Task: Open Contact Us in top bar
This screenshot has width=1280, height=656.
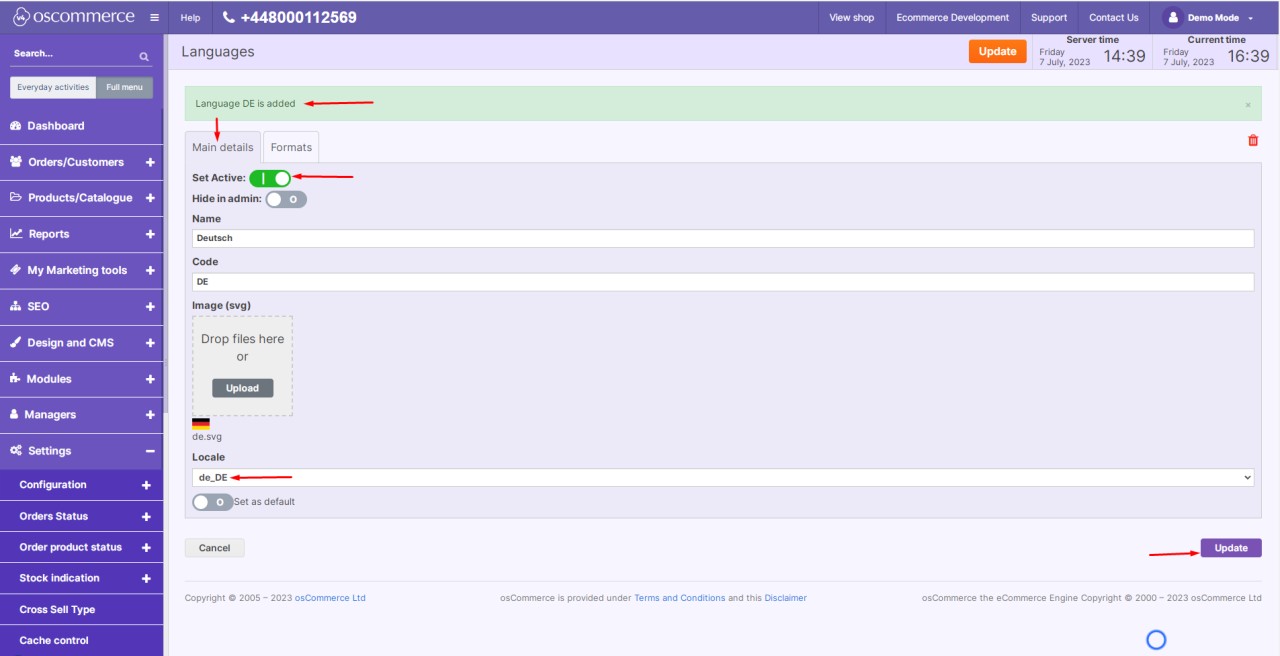Action: (1114, 17)
